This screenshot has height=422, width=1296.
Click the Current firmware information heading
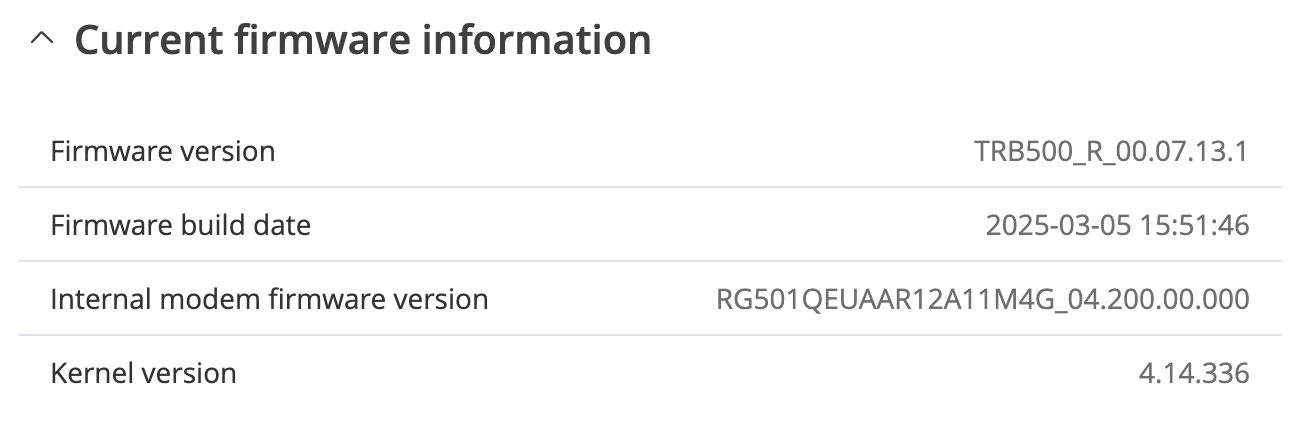point(363,41)
